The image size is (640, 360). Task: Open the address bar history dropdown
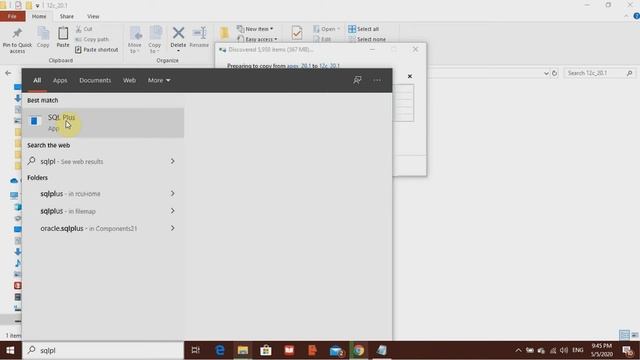(x=546, y=73)
